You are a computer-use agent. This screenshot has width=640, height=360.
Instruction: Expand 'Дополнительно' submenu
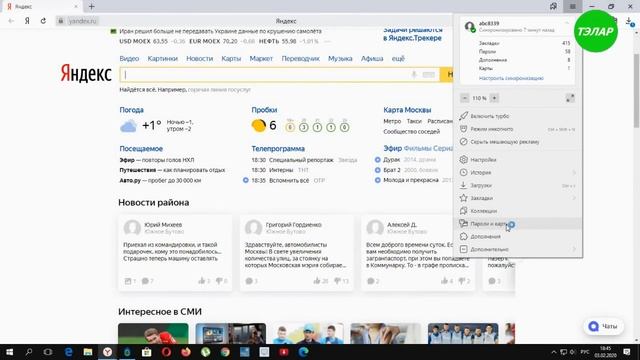pyautogui.click(x=518, y=249)
